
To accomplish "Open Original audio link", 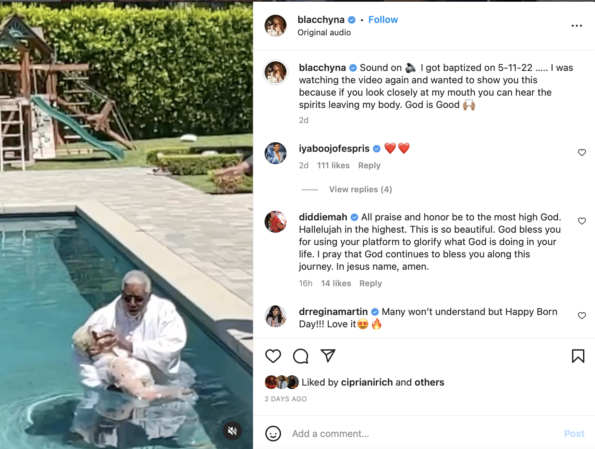I will [x=324, y=33].
